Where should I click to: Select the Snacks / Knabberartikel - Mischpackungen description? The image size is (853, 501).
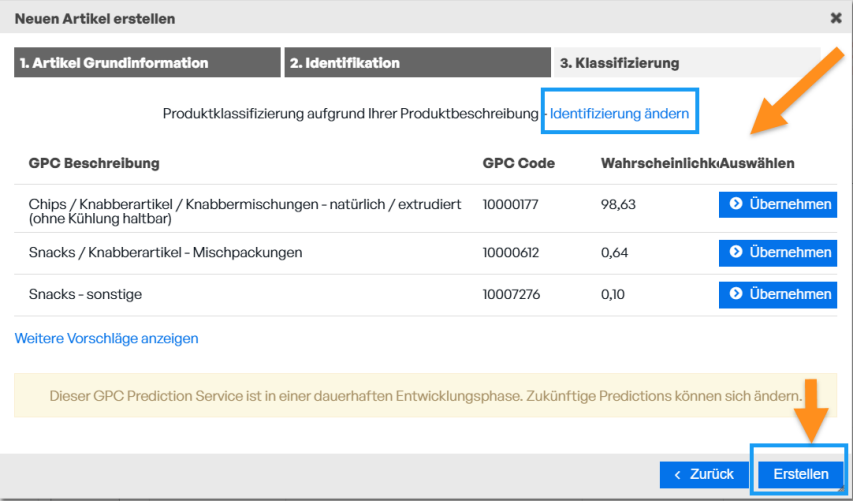165,253
